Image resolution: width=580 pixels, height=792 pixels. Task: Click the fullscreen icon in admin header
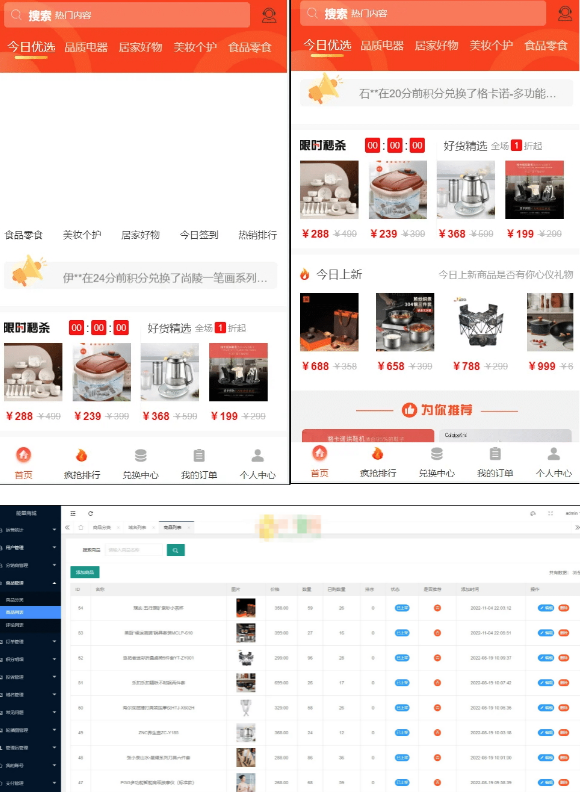tap(551, 513)
